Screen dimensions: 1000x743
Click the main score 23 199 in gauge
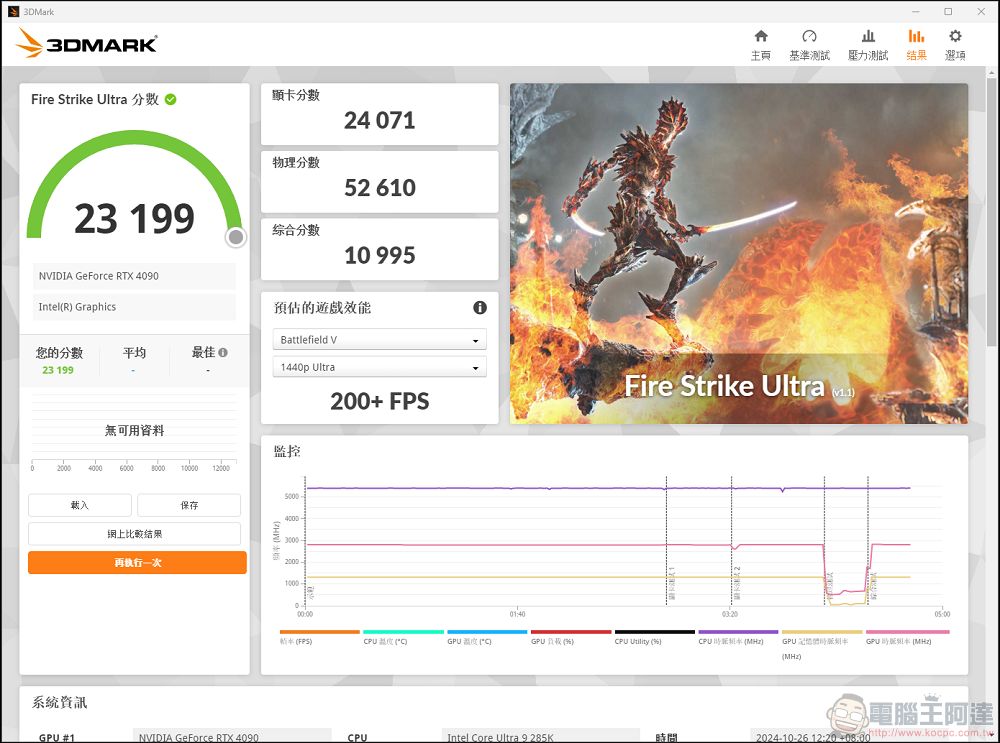coord(134,218)
